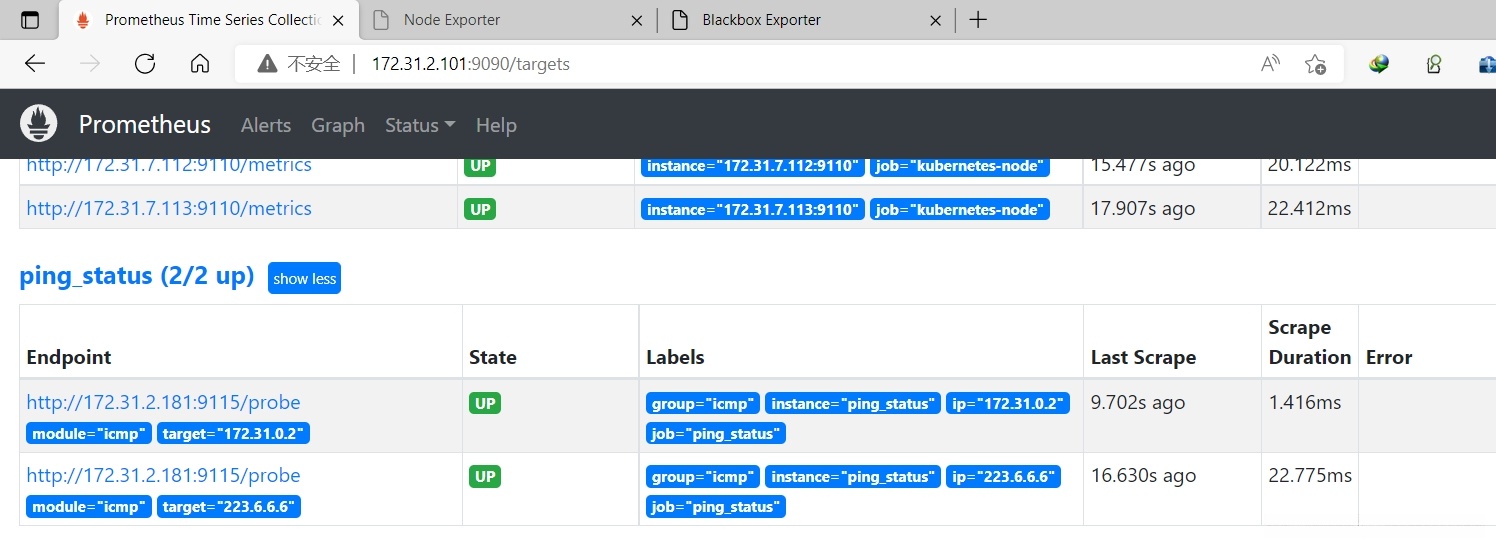Open the Alerts navigation item
The width and height of the screenshot is (1496, 547).
[x=266, y=125]
